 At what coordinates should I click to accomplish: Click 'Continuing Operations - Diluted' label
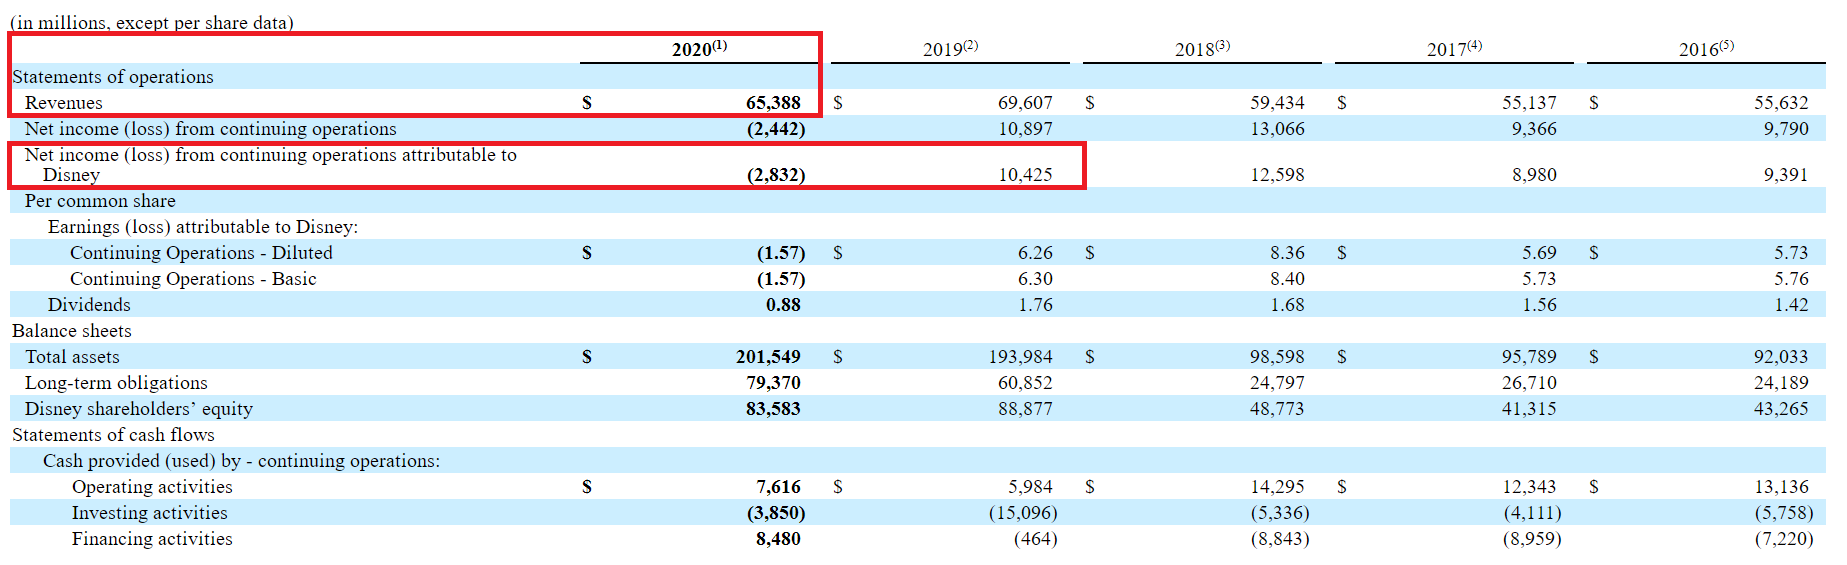coord(201,253)
